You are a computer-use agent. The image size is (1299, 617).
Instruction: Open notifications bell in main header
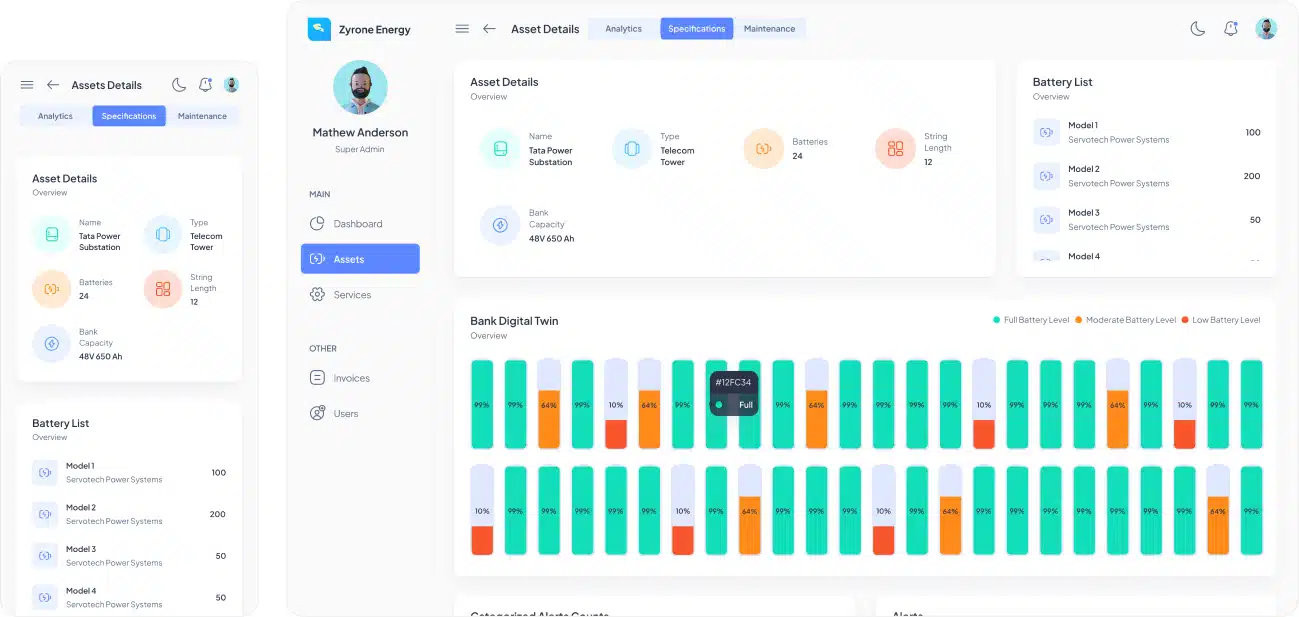pos(1231,29)
